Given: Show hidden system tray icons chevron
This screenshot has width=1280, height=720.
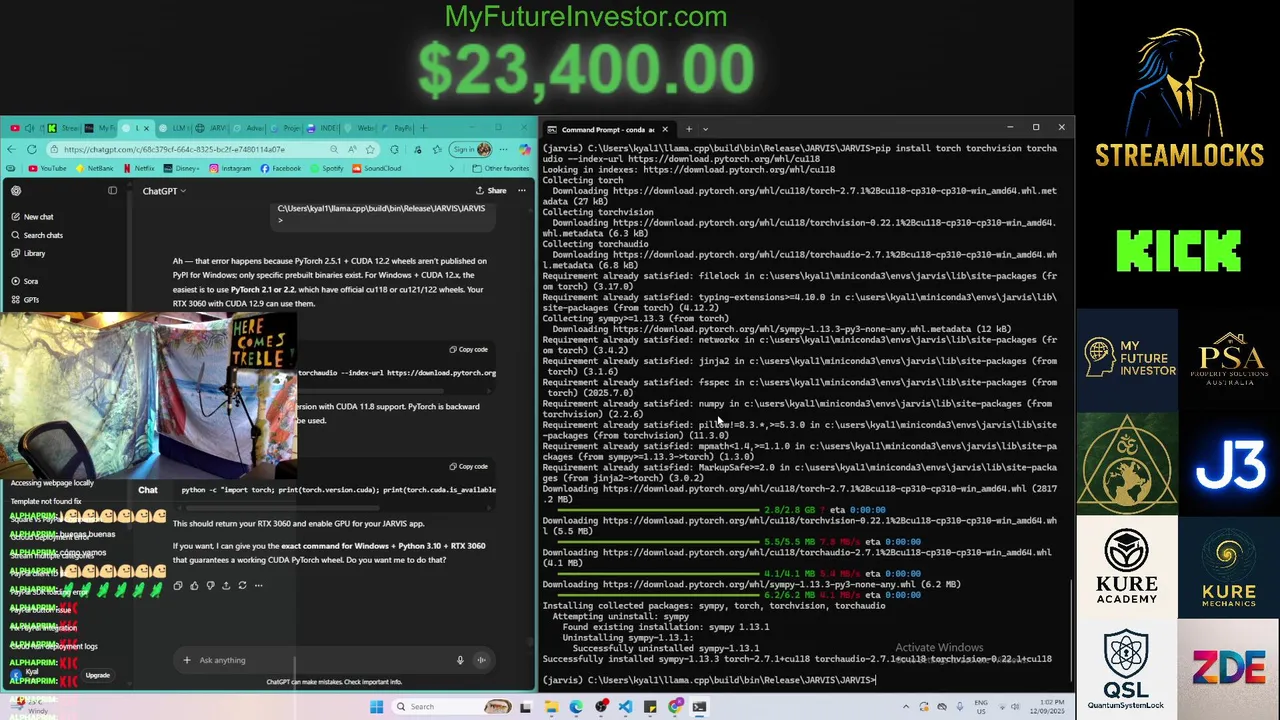Looking at the screenshot, I should (906, 707).
